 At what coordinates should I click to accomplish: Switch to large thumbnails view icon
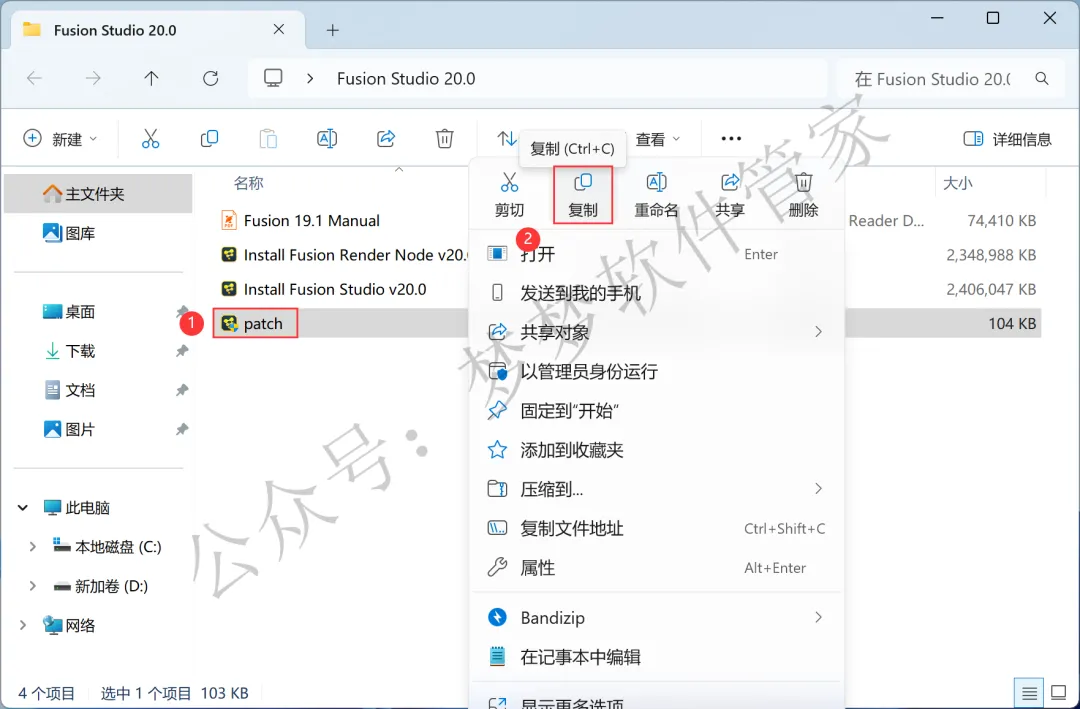[1058, 692]
